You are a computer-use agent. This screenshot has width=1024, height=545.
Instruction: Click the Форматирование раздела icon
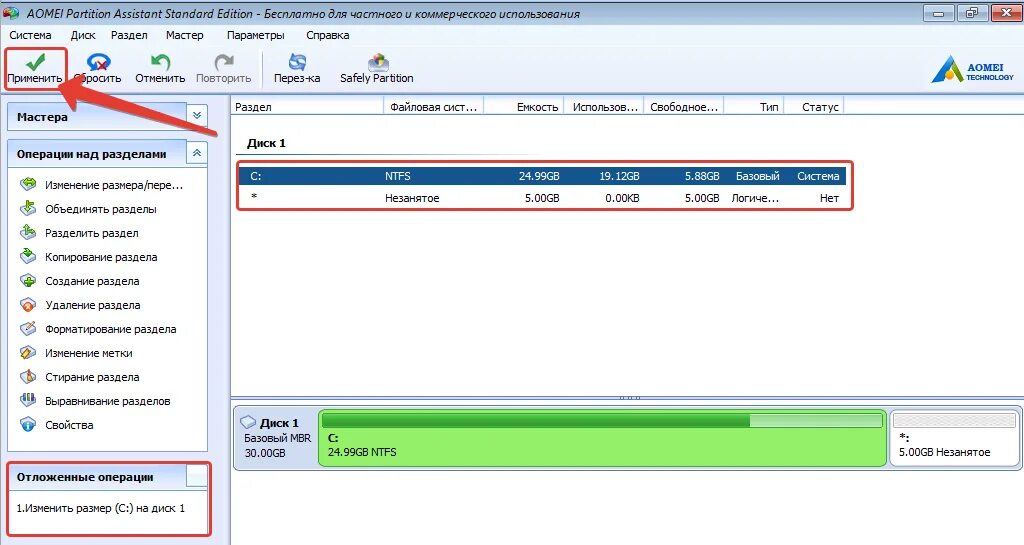(28, 328)
